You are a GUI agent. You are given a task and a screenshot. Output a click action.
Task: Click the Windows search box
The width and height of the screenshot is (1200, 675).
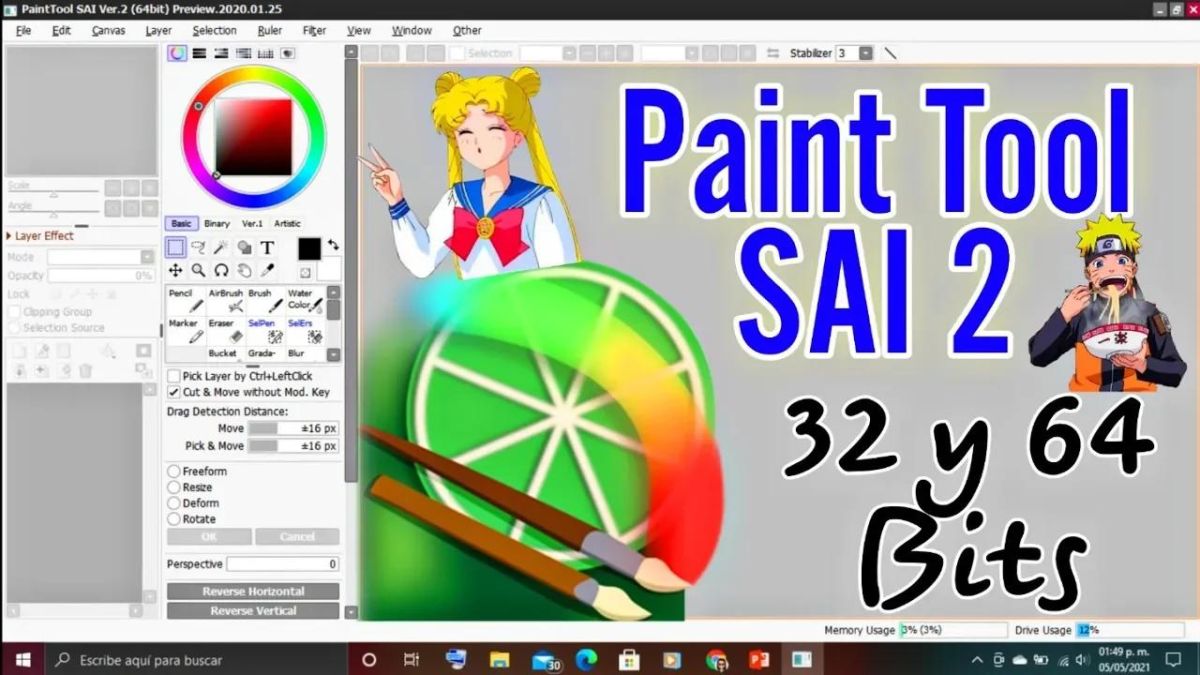tap(197, 660)
